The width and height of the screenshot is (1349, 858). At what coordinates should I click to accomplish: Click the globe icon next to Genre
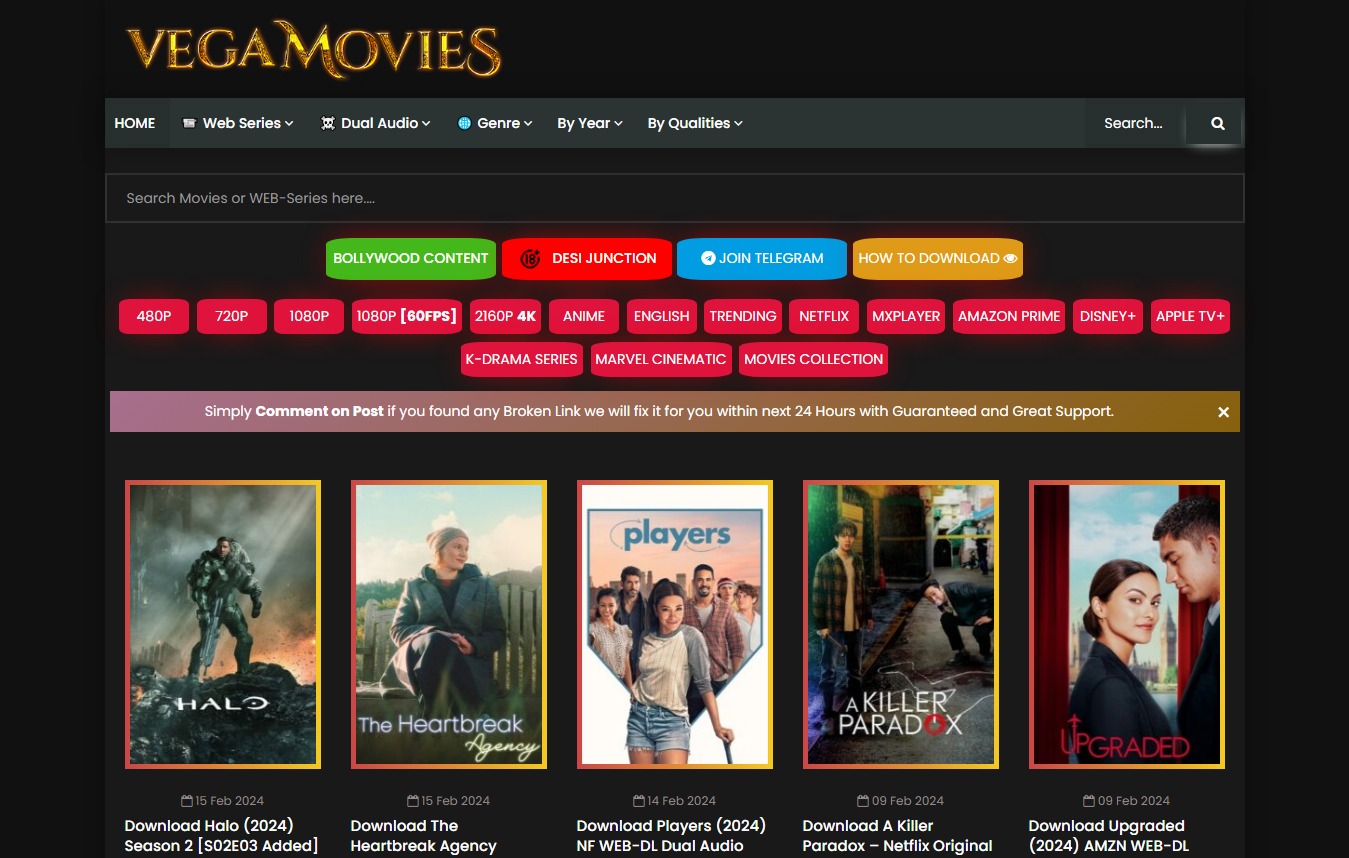click(x=464, y=123)
